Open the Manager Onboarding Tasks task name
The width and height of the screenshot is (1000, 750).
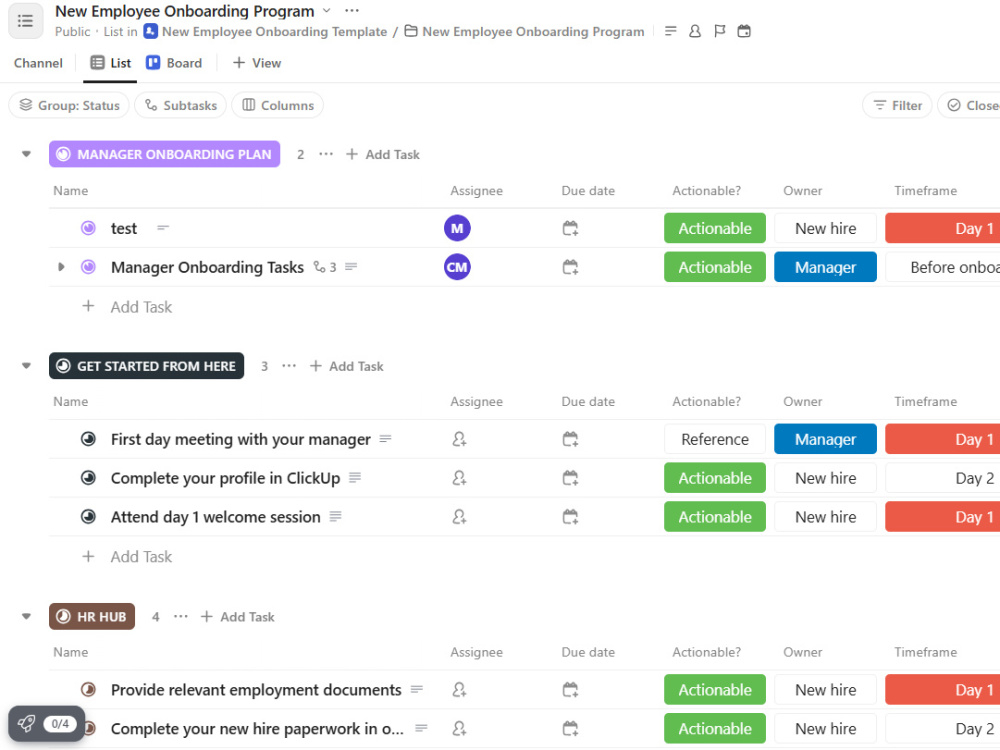click(207, 267)
